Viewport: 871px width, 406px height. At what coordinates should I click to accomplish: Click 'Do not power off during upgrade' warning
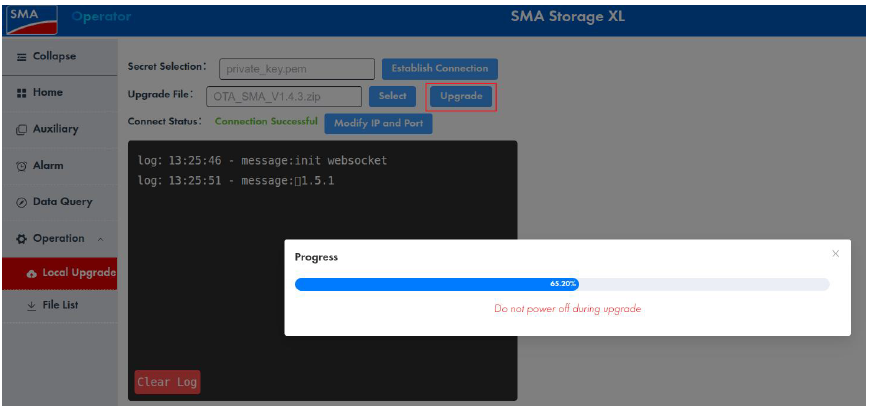568,309
